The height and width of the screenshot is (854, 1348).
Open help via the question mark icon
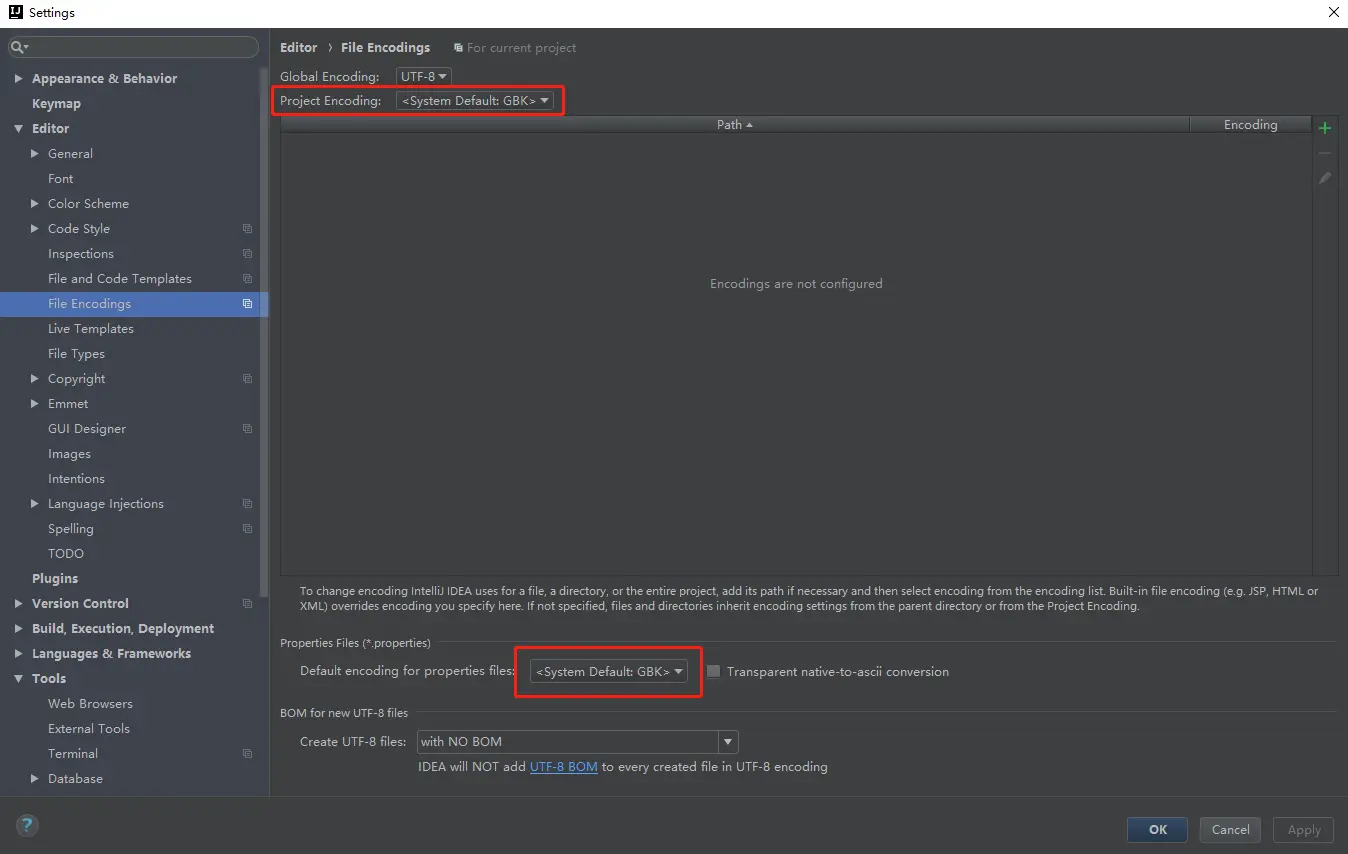(x=27, y=825)
